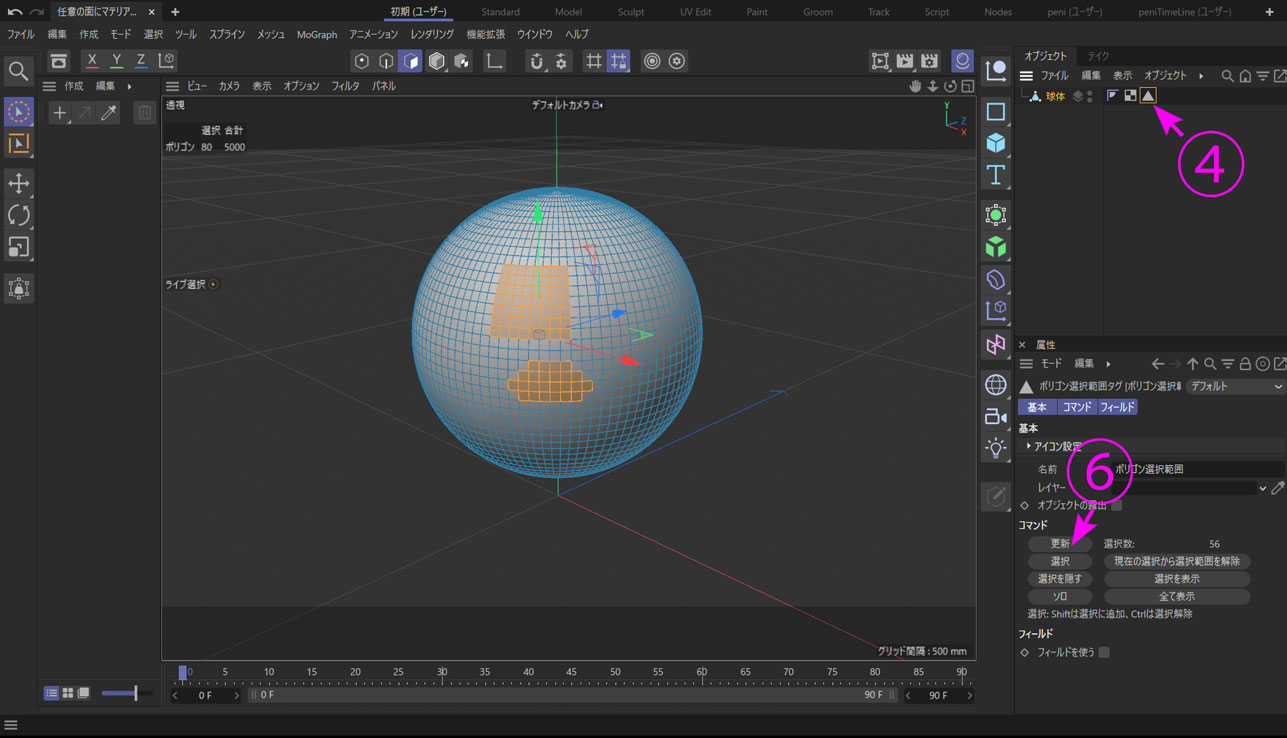
Task: Check the オブジェクトの露出 checkbox
Action: pos(1117,505)
